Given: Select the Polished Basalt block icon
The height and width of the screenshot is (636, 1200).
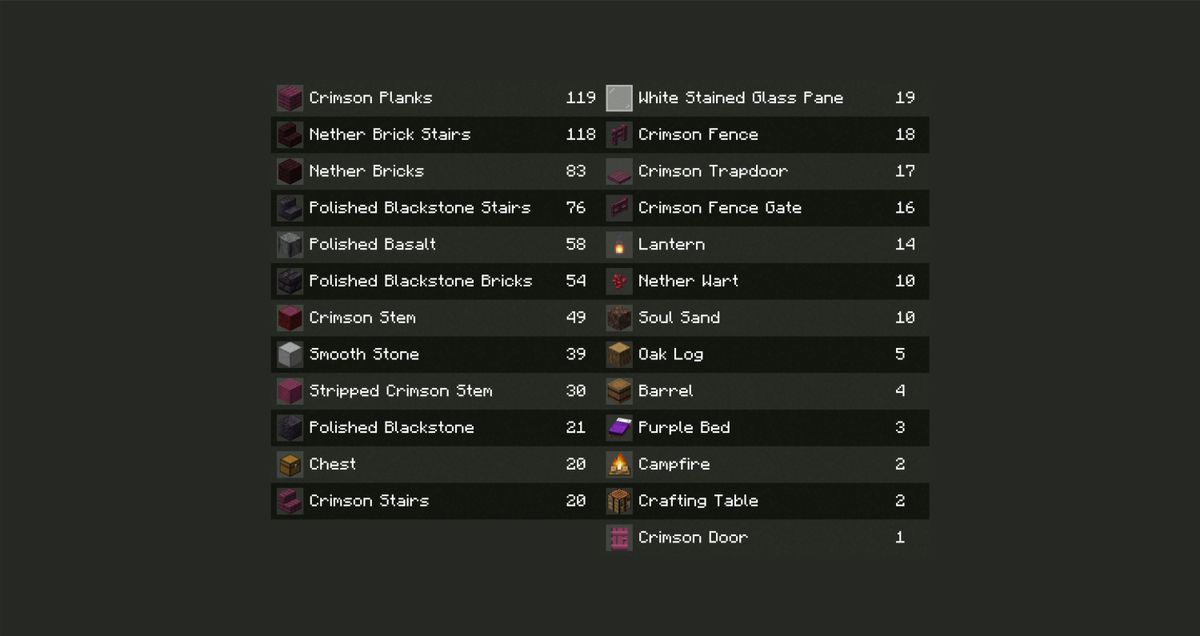Looking at the screenshot, I should 290,245.
